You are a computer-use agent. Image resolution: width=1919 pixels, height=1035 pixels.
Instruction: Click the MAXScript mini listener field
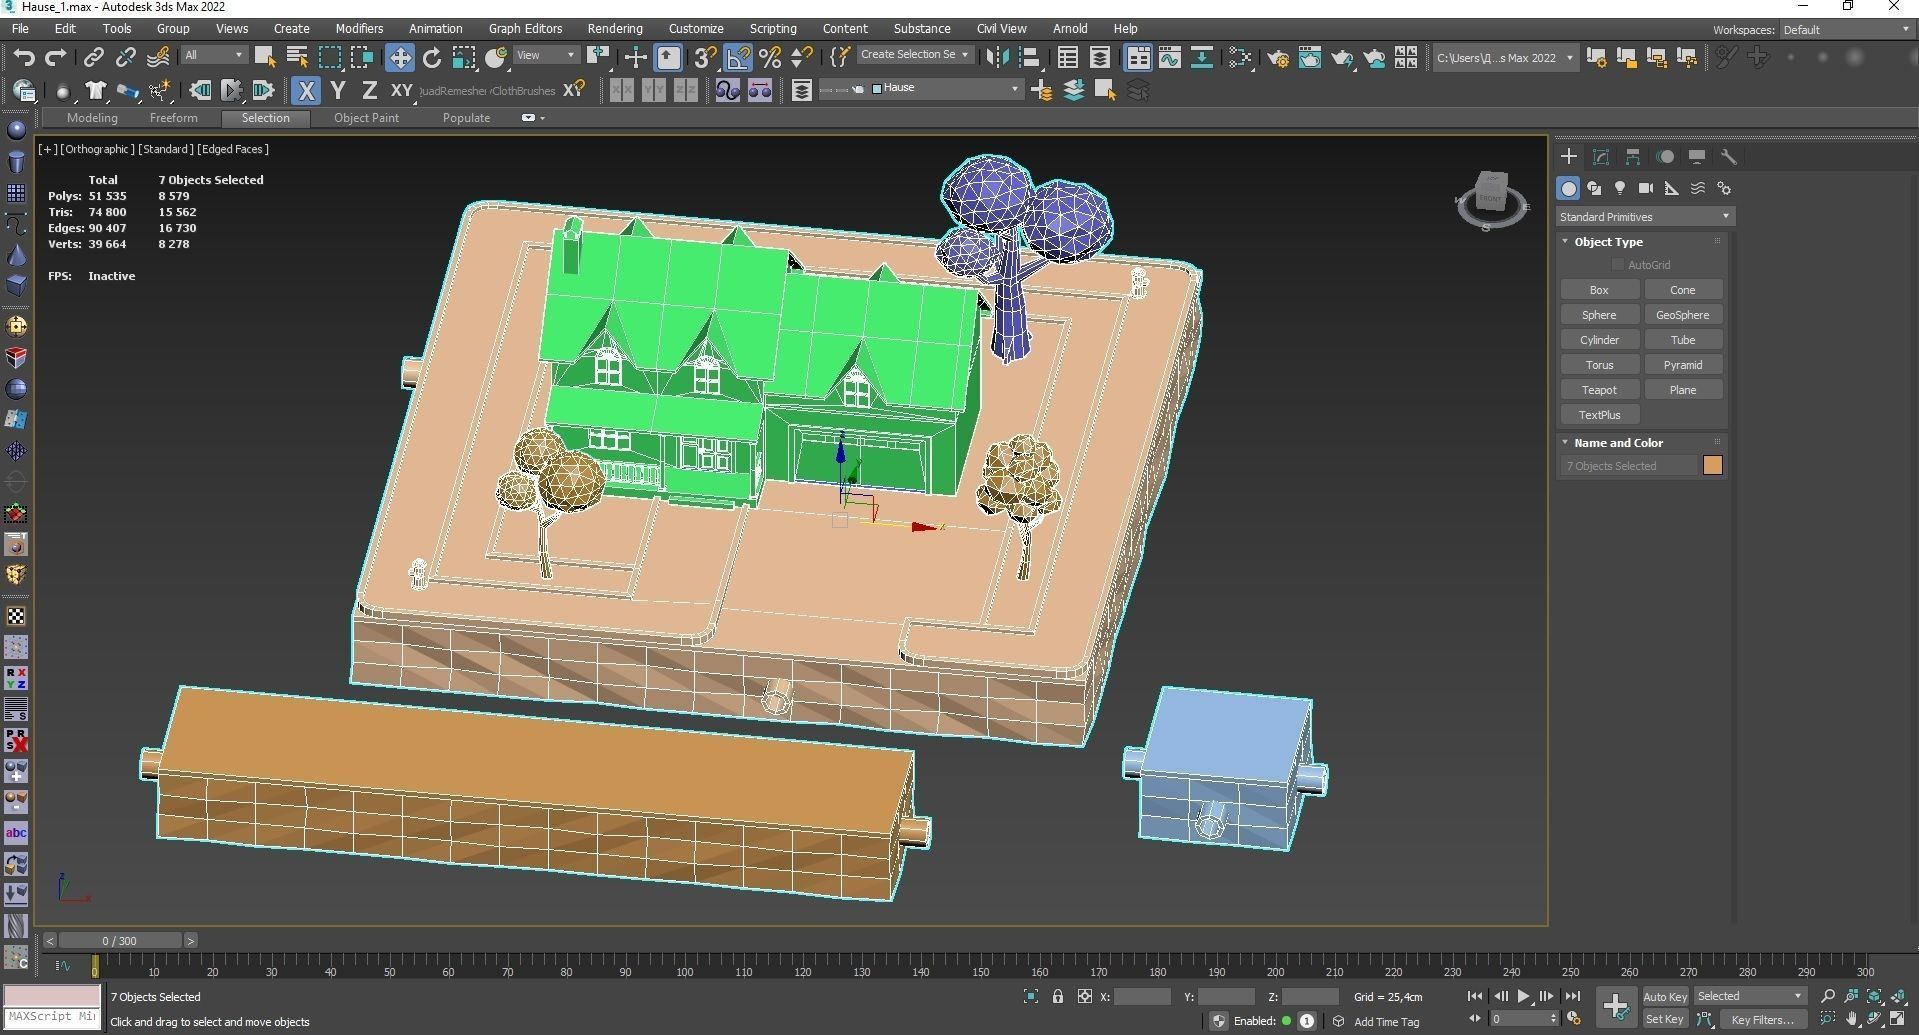(52, 1016)
